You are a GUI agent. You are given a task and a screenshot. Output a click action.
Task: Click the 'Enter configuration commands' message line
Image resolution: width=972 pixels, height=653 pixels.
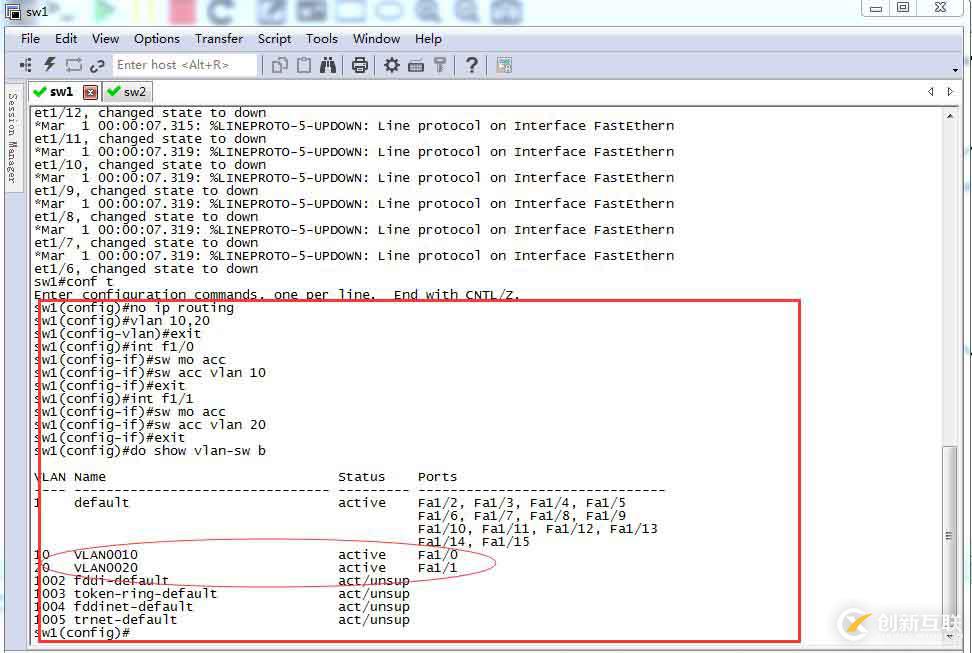[x=277, y=295]
